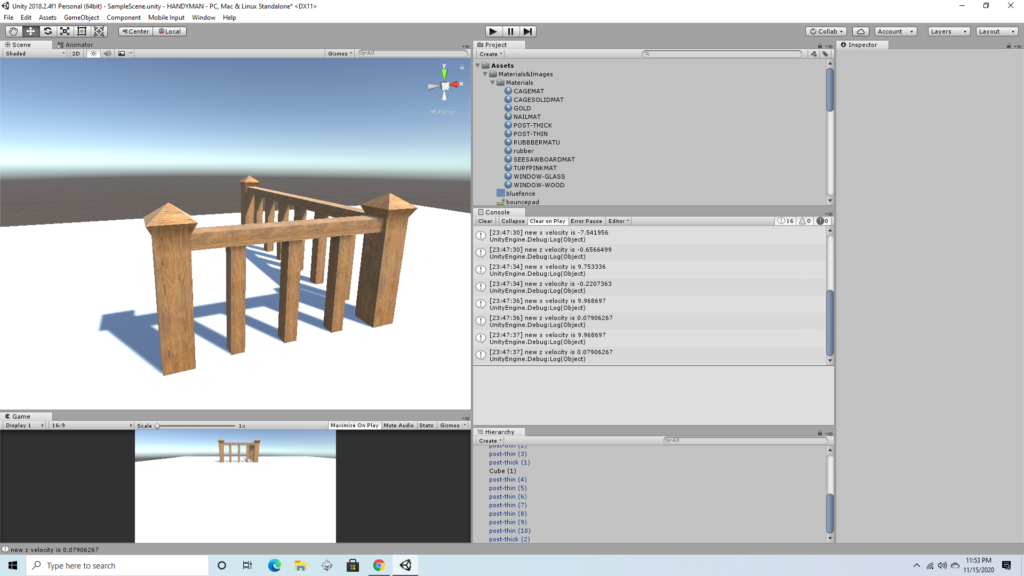
Task: Toggle 2D mode in Scene view
Action: tap(75, 53)
